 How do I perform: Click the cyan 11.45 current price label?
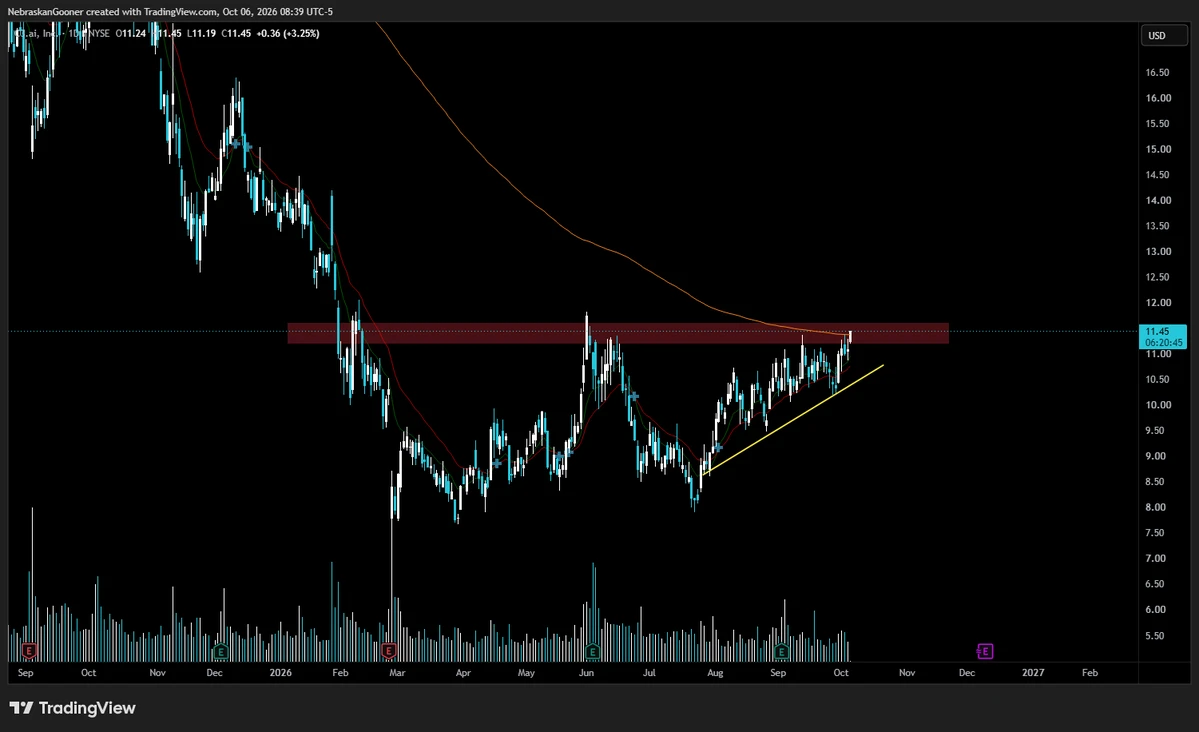1162,337
